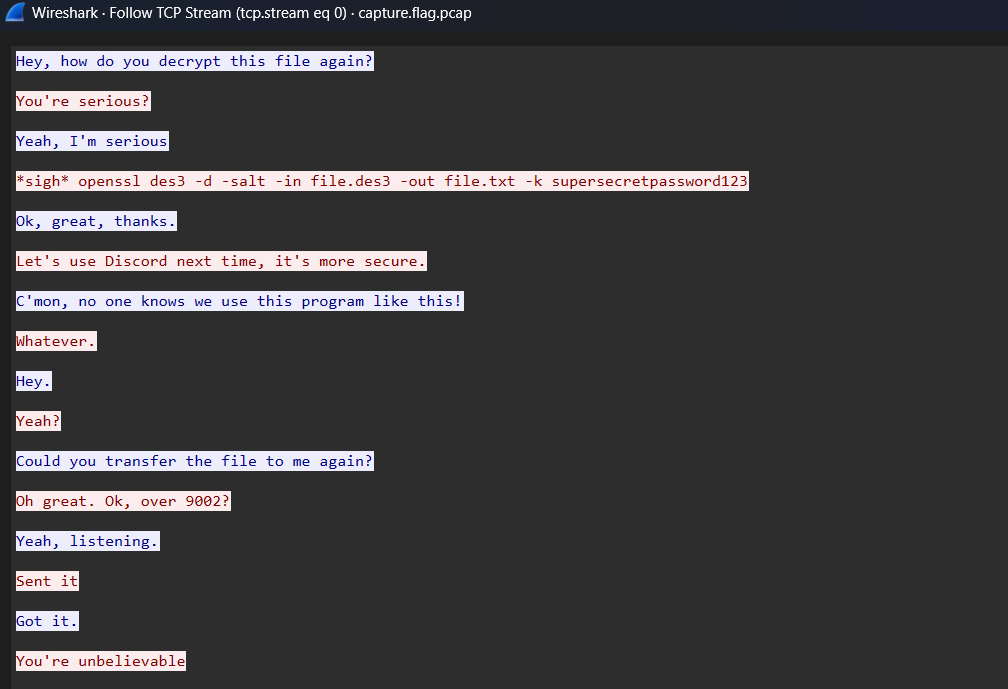Click the "You're serious?" reply line
Screen dimensions: 1008x689
(83, 101)
